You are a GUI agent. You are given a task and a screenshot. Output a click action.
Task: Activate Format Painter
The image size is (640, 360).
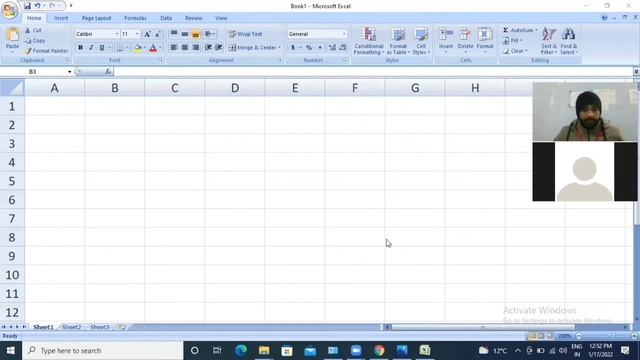[46, 51]
